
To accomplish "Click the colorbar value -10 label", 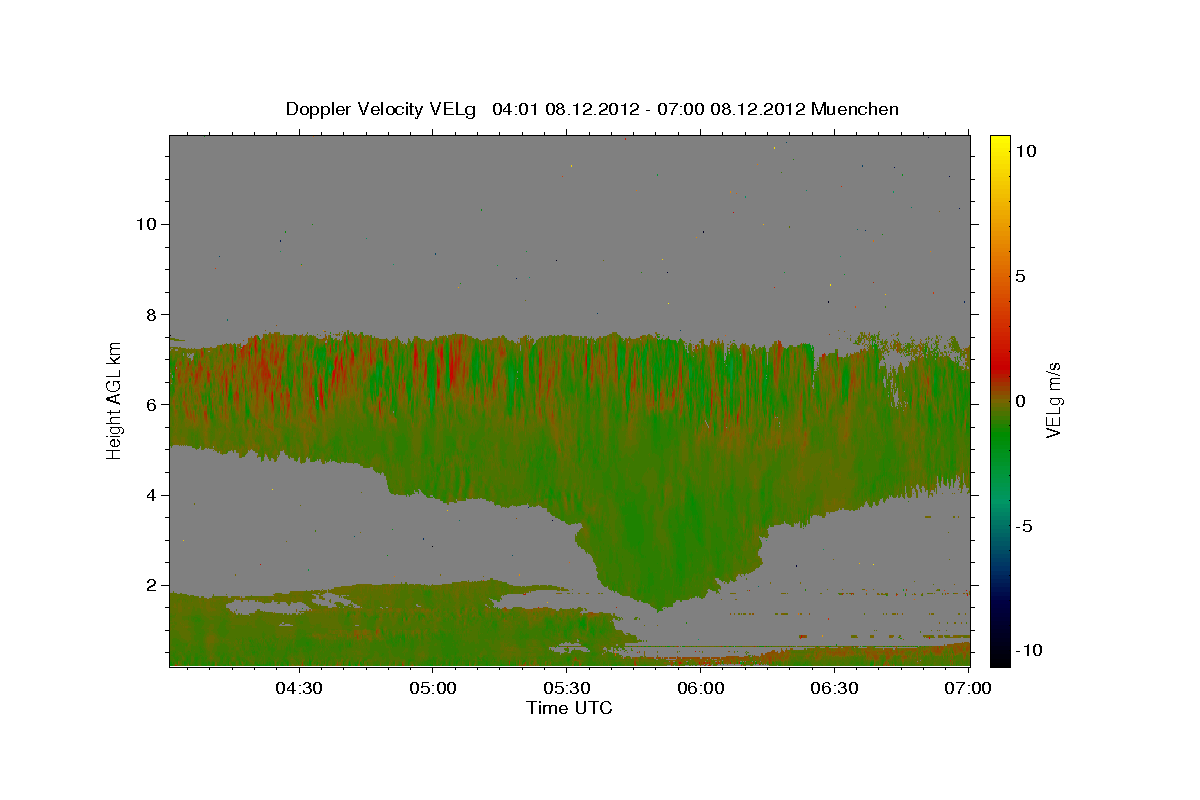I will (x=1029, y=650).
